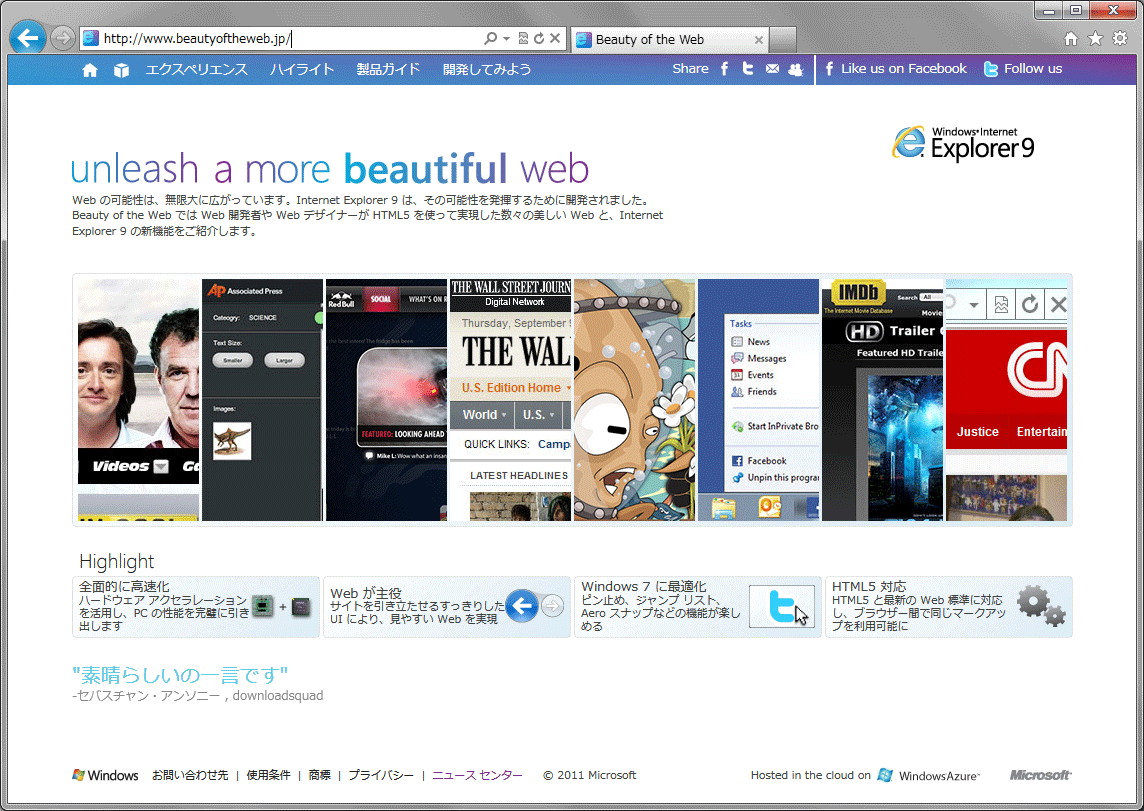The image size is (1144, 811).
Task: Click the chip icons in 全面的に高速化 card
Action: pyautogui.click(x=282, y=606)
